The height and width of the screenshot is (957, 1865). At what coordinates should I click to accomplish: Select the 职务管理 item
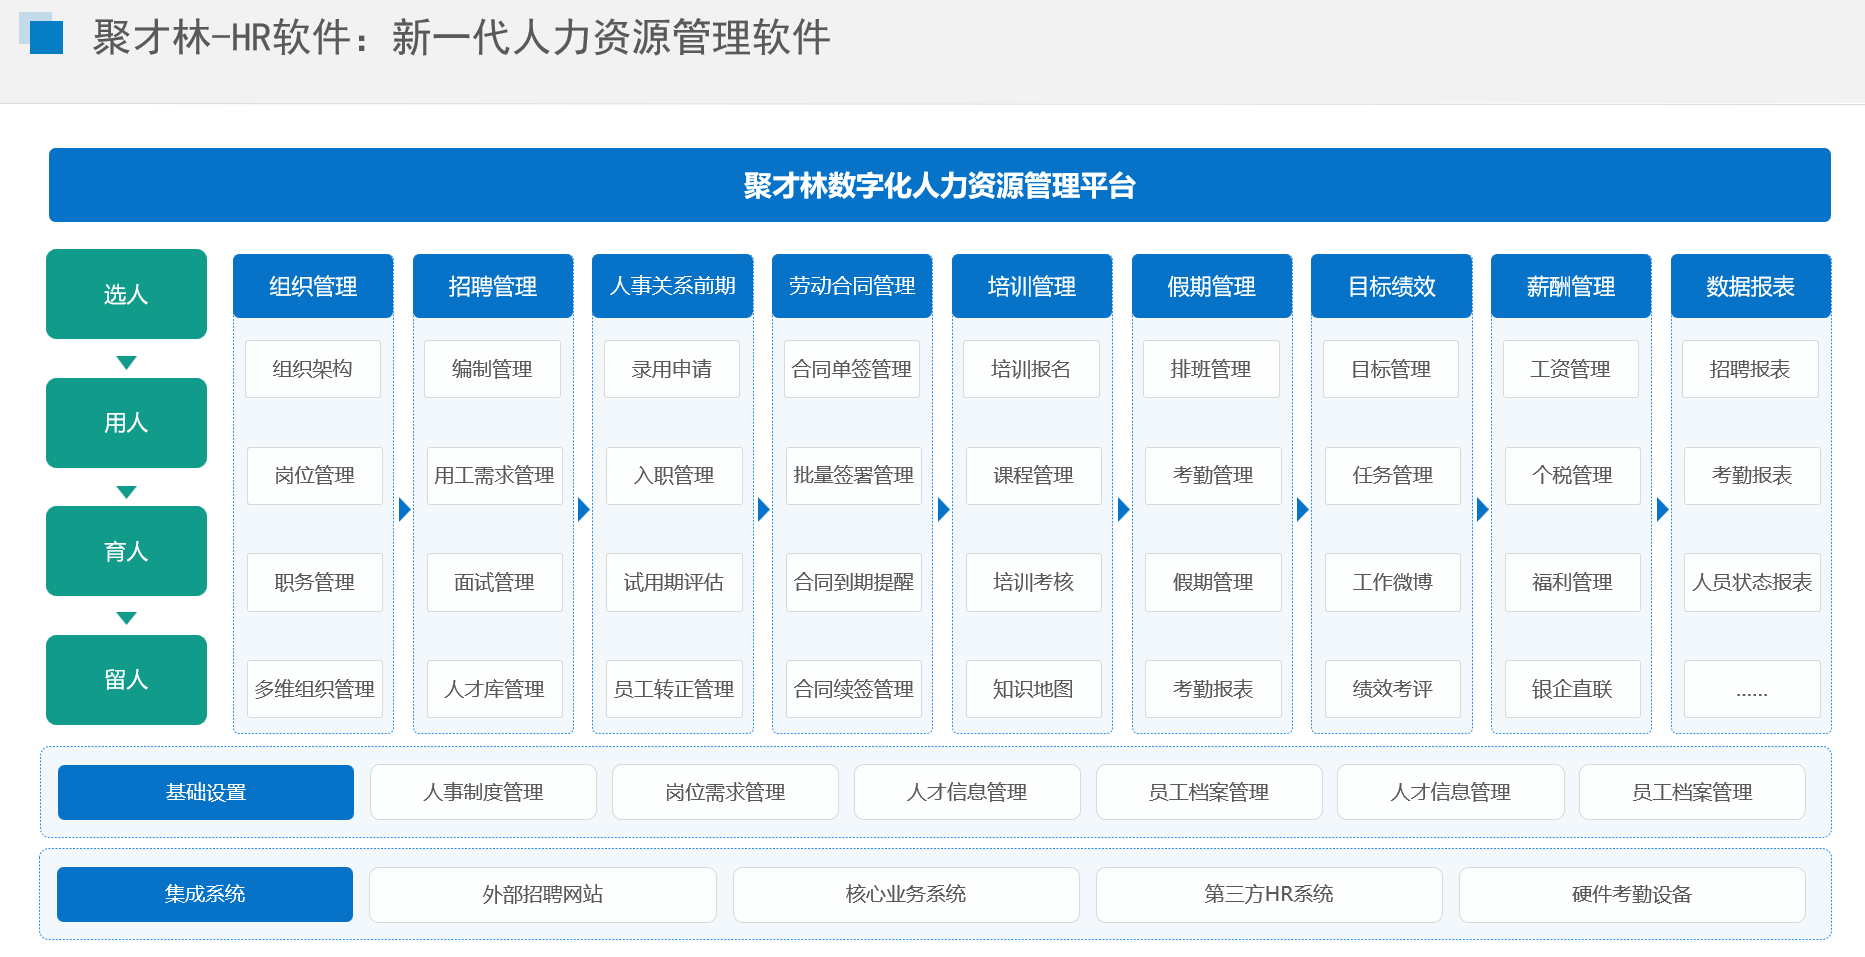point(315,582)
